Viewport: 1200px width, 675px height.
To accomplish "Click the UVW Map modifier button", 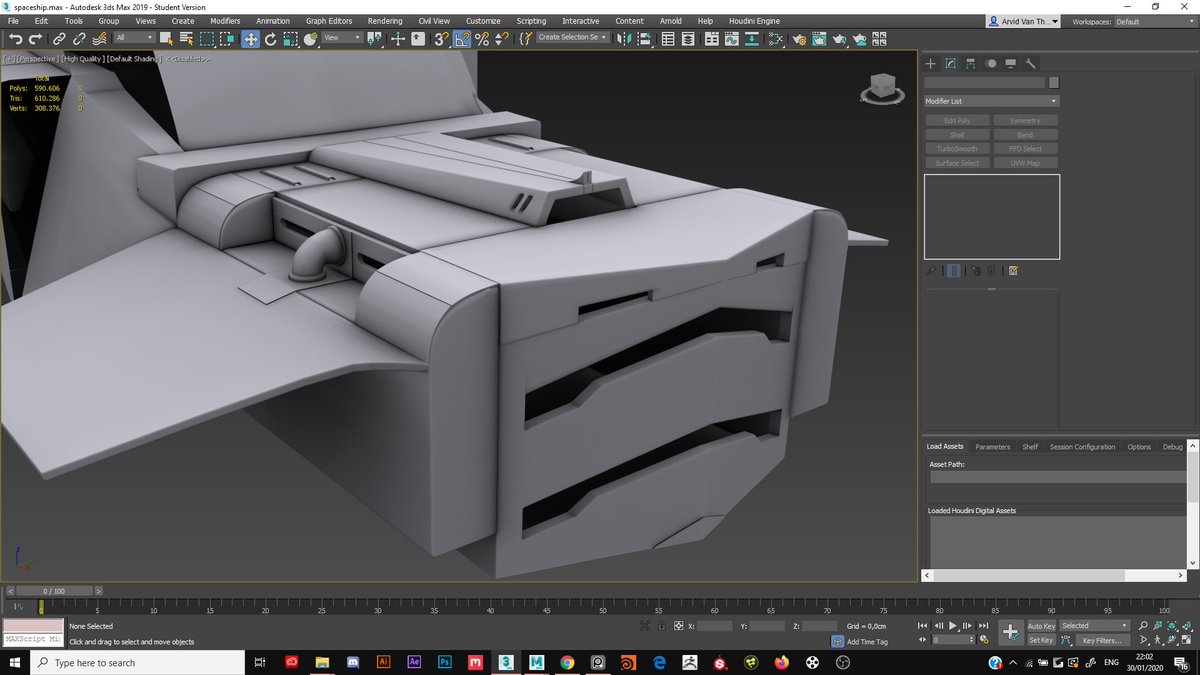I will tap(1025, 163).
